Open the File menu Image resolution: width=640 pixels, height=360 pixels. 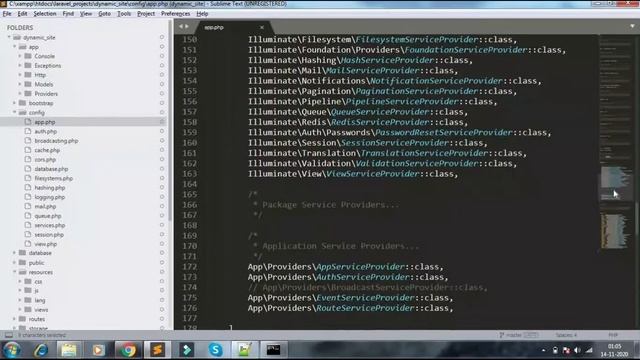[x=7, y=13]
